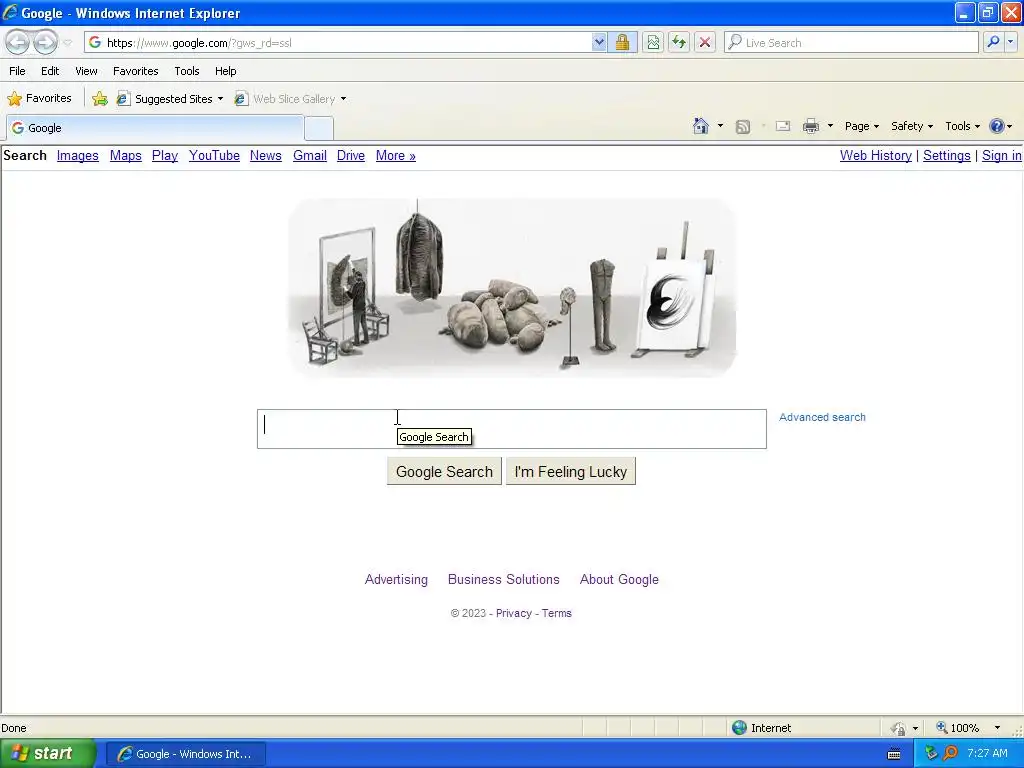Click the Print icon
The height and width of the screenshot is (768, 1024).
pyautogui.click(x=810, y=126)
